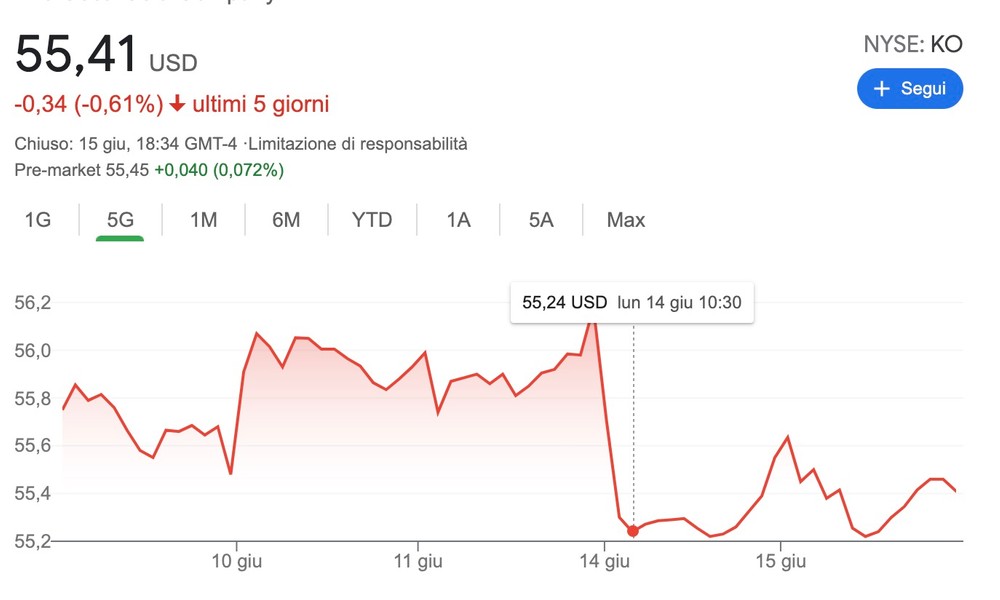Click the red data point on chart
The height and width of the screenshot is (600, 1000).
pyautogui.click(x=633, y=531)
